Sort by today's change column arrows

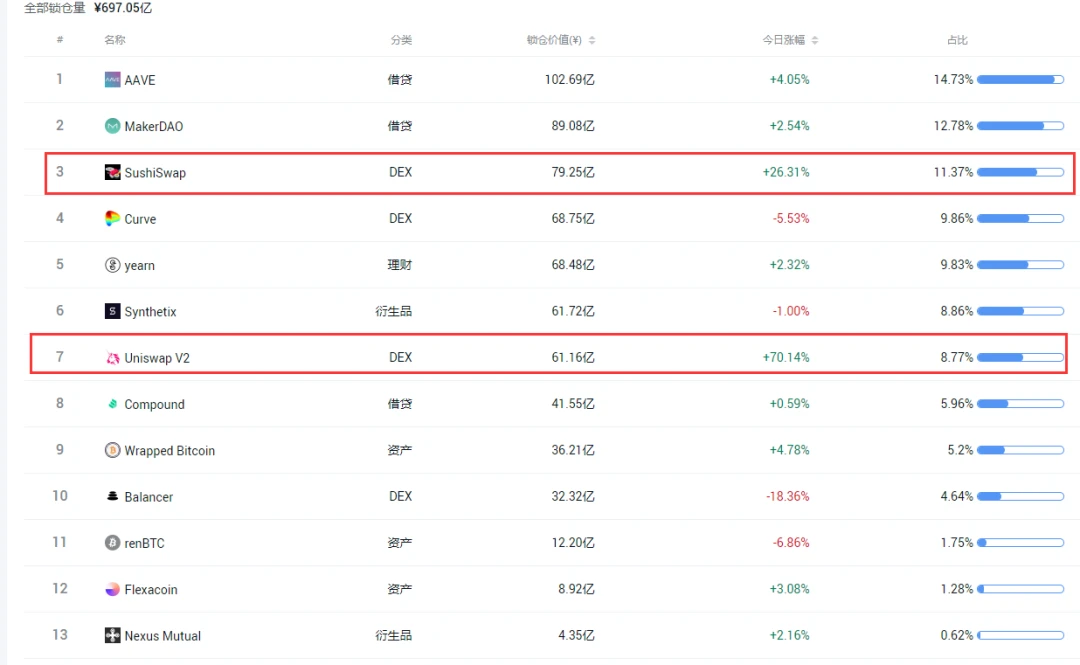pyautogui.click(x=815, y=40)
